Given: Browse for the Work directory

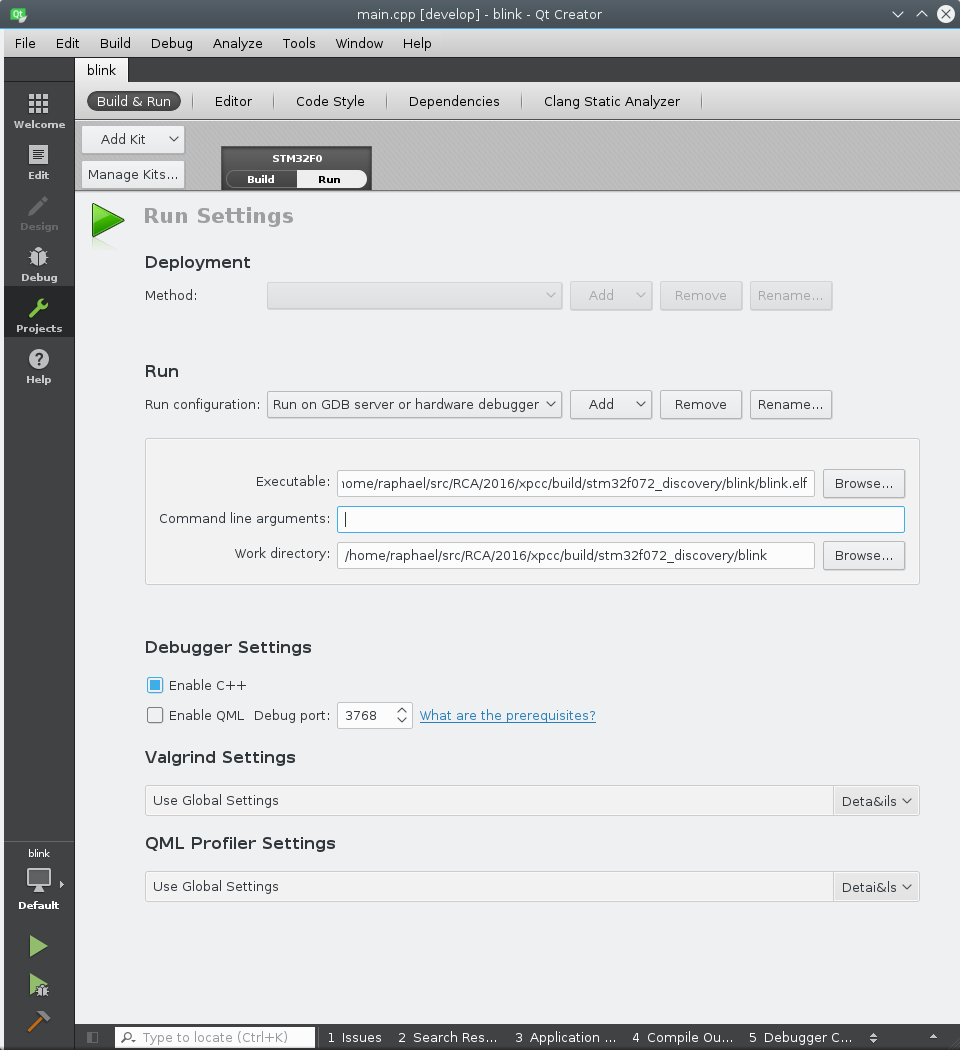Looking at the screenshot, I should pyautogui.click(x=864, y=556).
